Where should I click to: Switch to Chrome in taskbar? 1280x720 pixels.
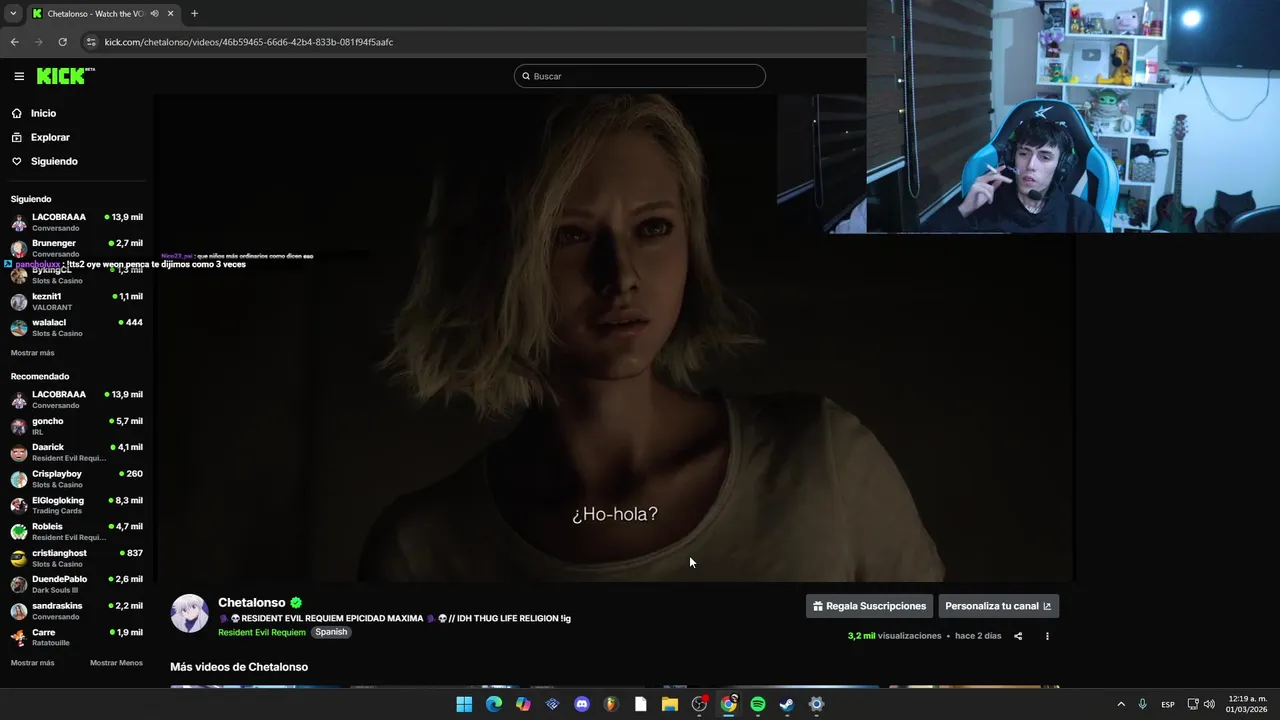[x=729, y=704]
